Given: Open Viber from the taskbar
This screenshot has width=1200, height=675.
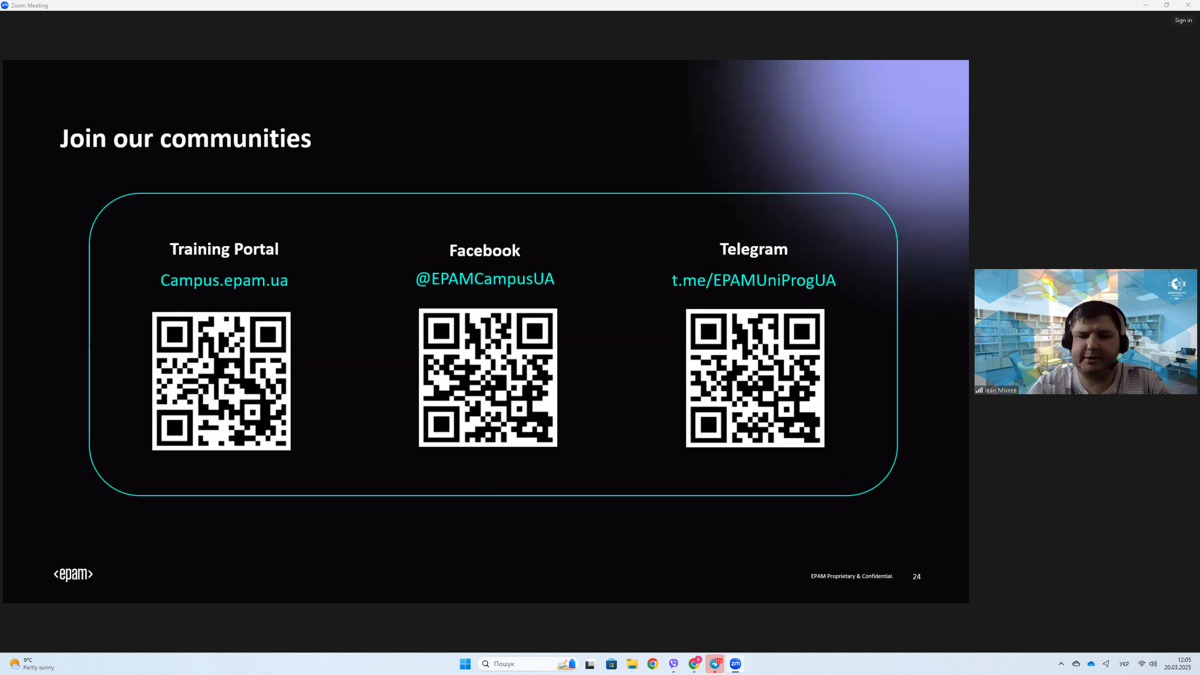Looking at the screenshot, I should point(673,664).
